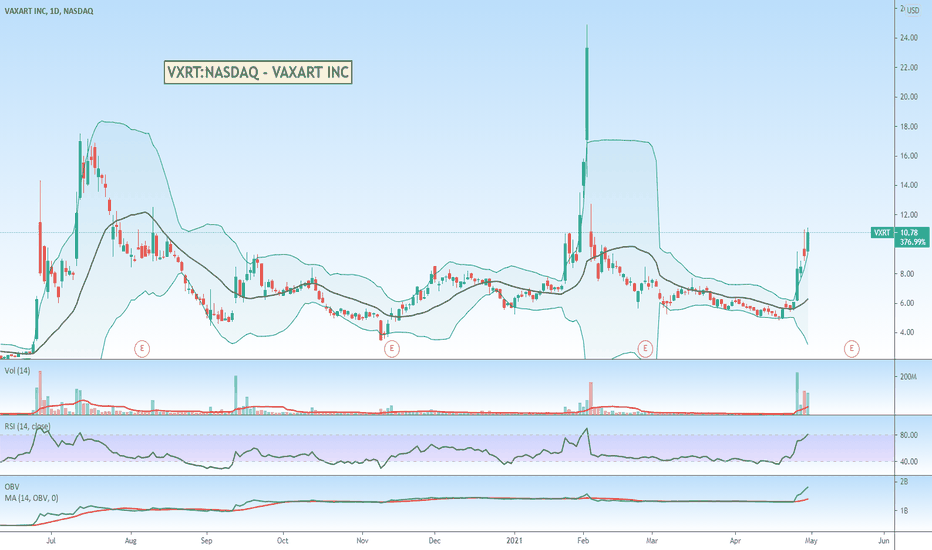
Task: Click the 40.00 RSI axis label
Action: (x=909, y=461)
